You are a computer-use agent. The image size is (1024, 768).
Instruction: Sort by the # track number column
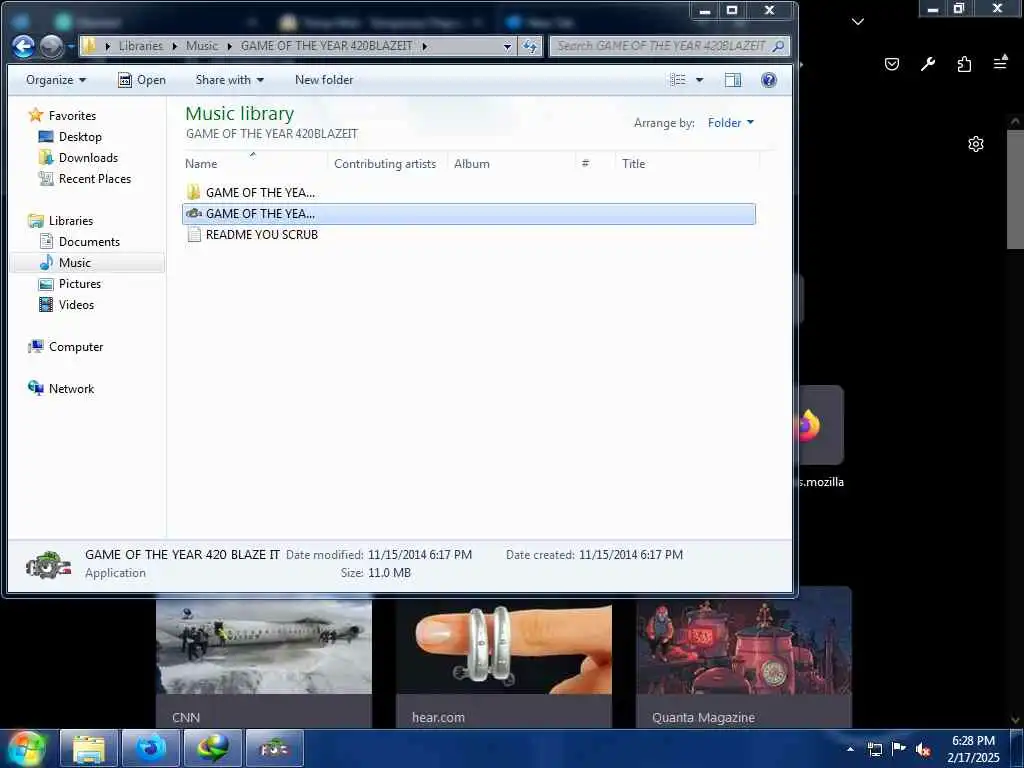click(x=595, y=163)
